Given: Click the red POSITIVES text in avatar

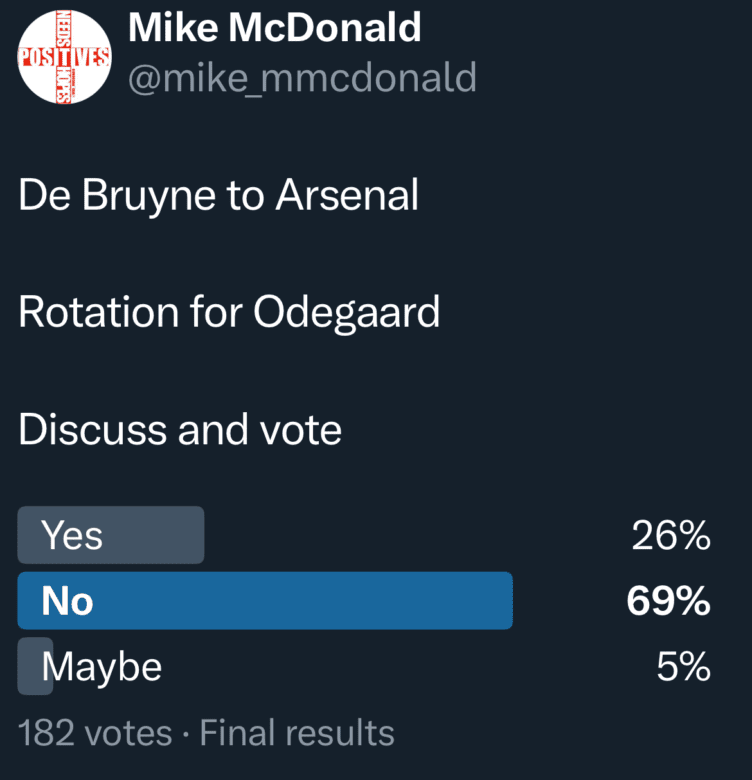Looking at the screenshot, I should [64, 57].
